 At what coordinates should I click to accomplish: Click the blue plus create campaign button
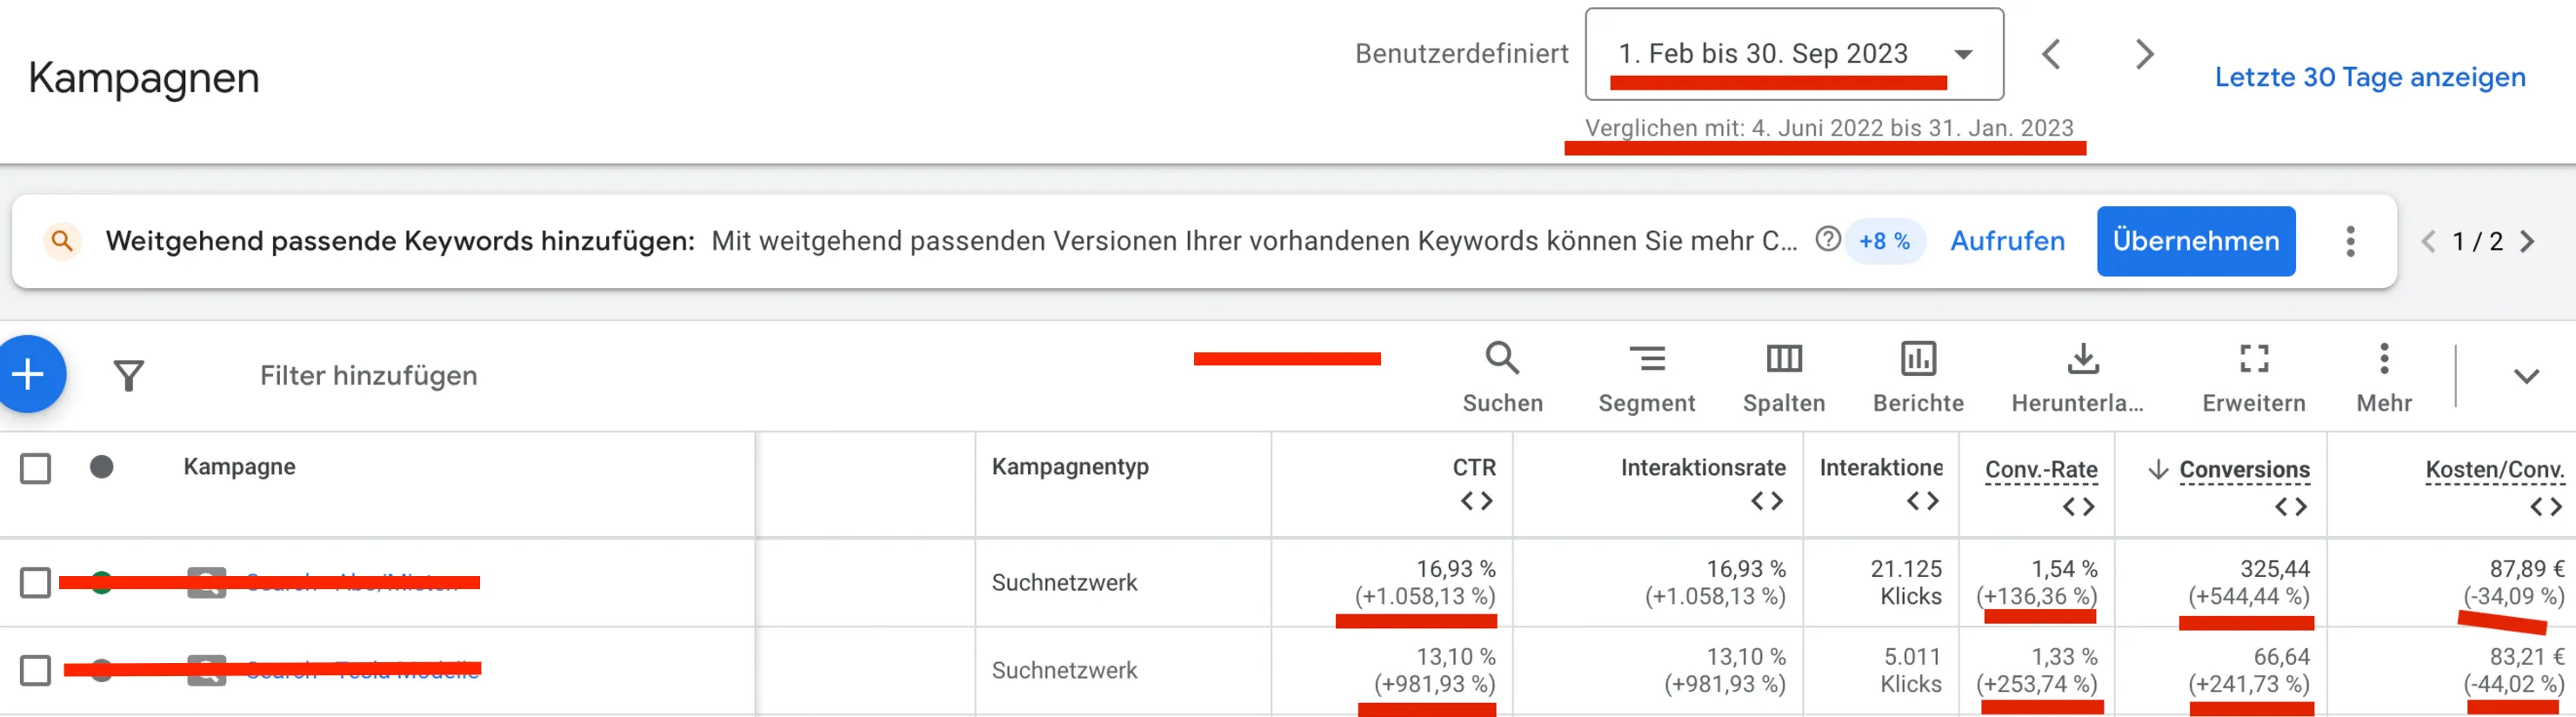(x=28, y=375)
